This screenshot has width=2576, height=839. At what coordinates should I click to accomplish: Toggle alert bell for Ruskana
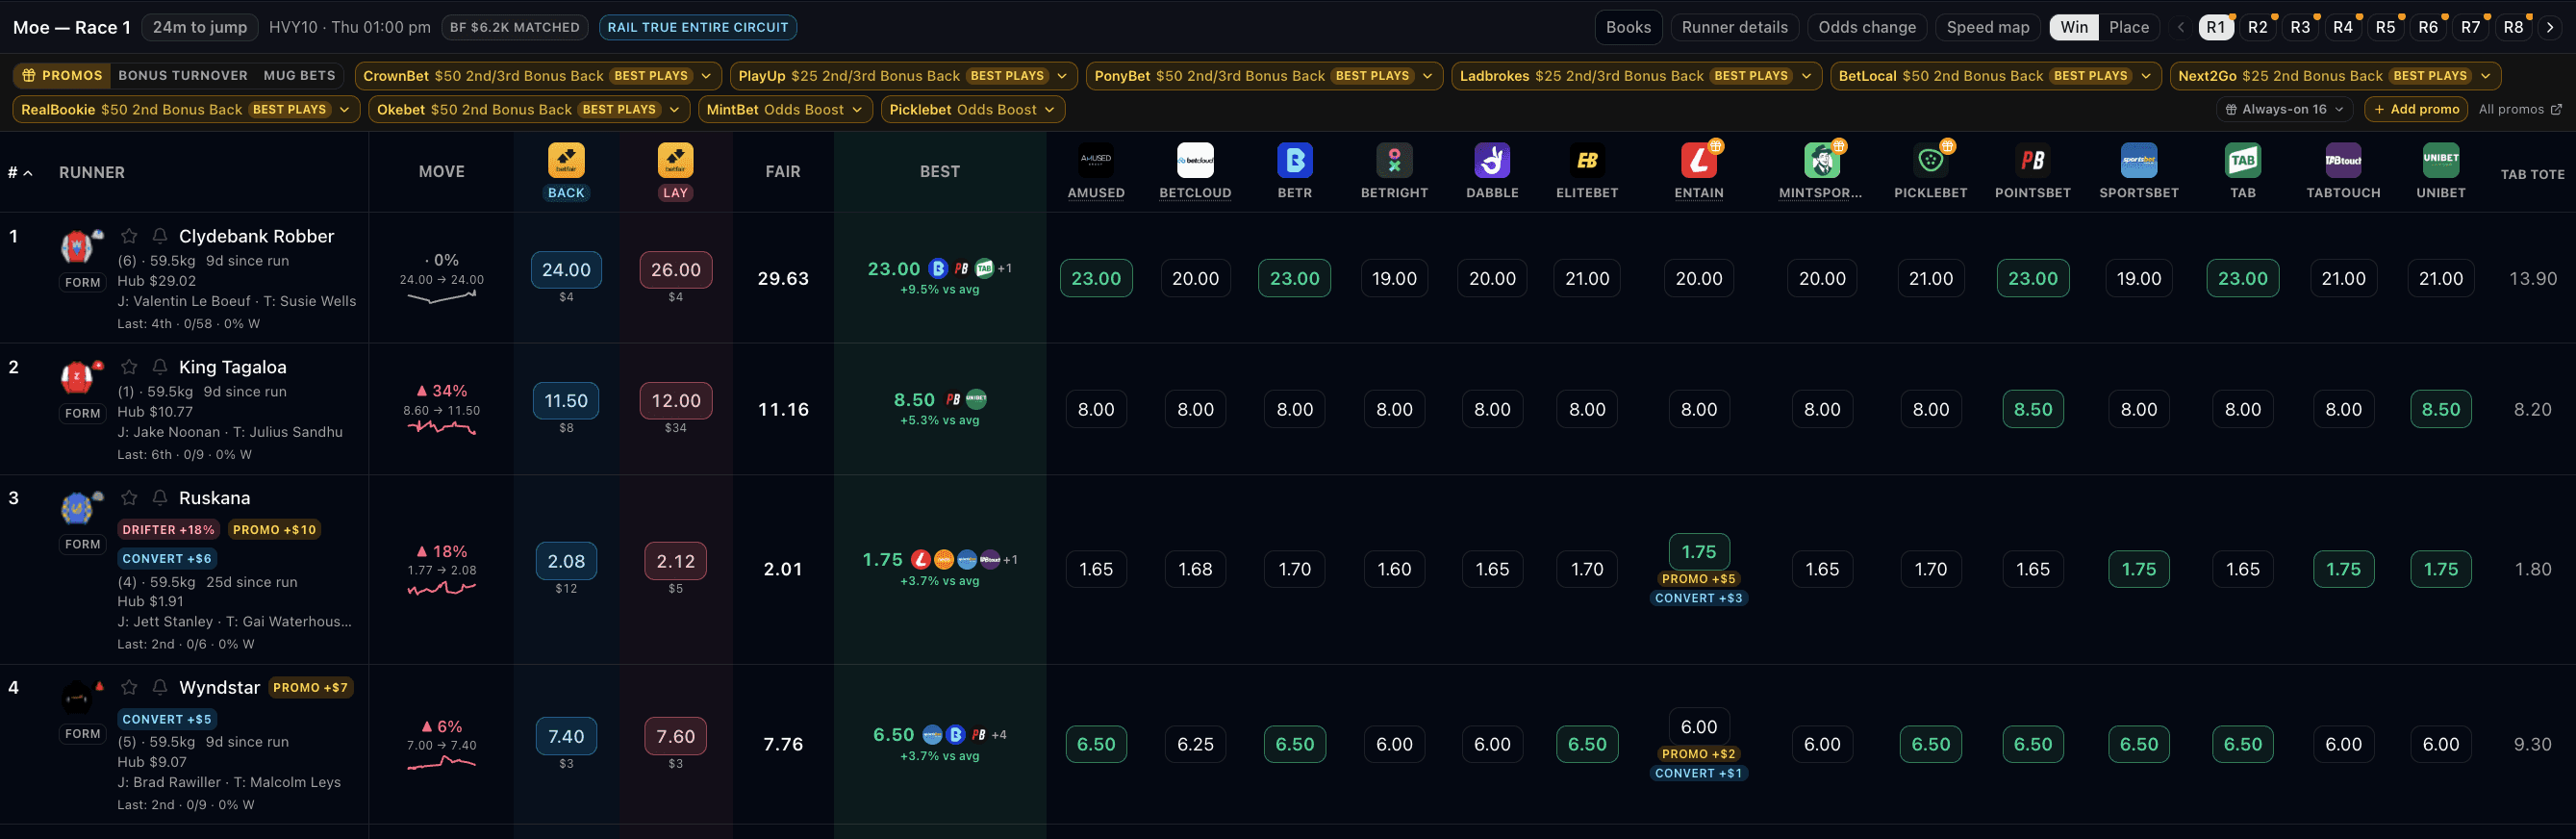tap(160, 498)
